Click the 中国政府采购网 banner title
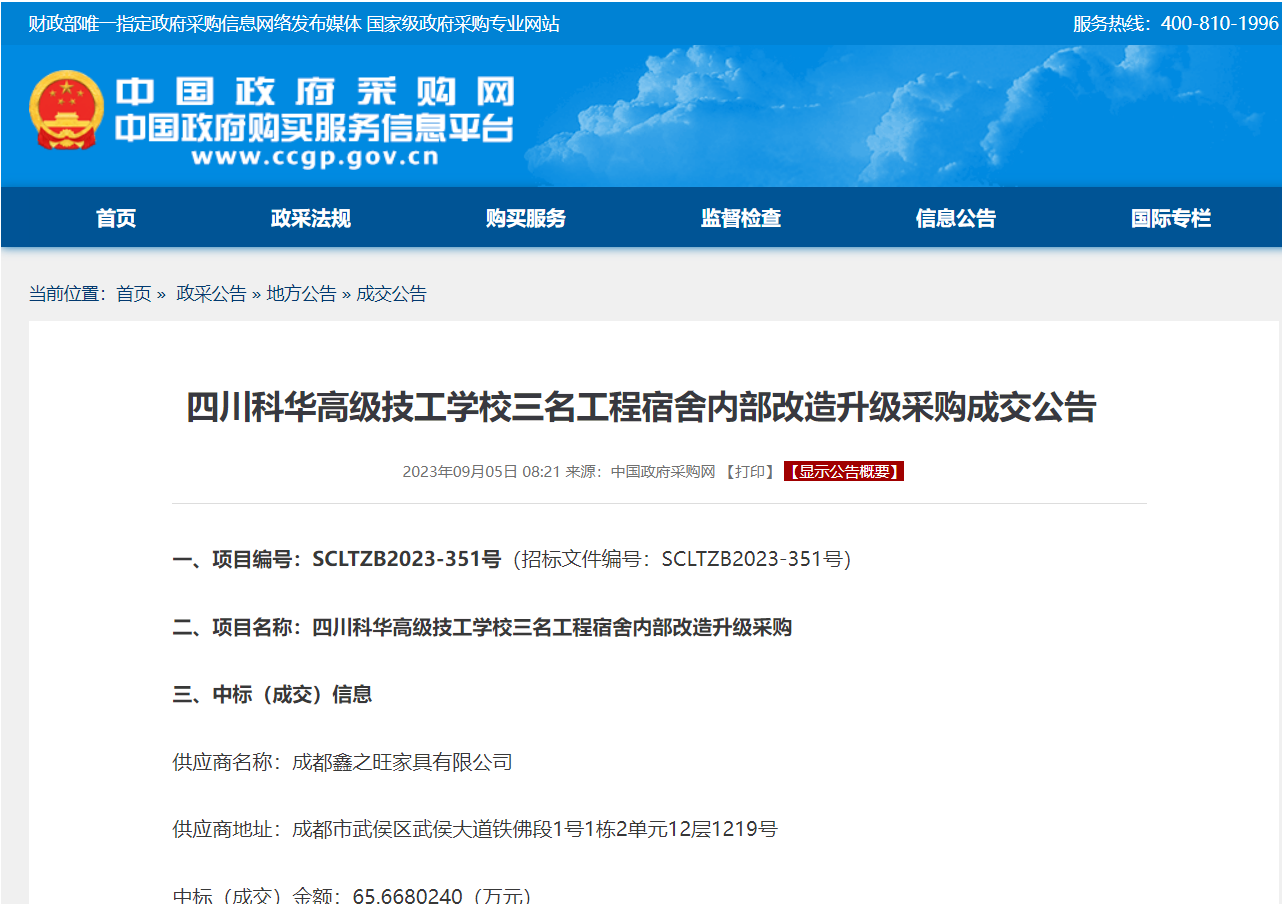This screenshot has width=1282, height=904. [315, 92]
